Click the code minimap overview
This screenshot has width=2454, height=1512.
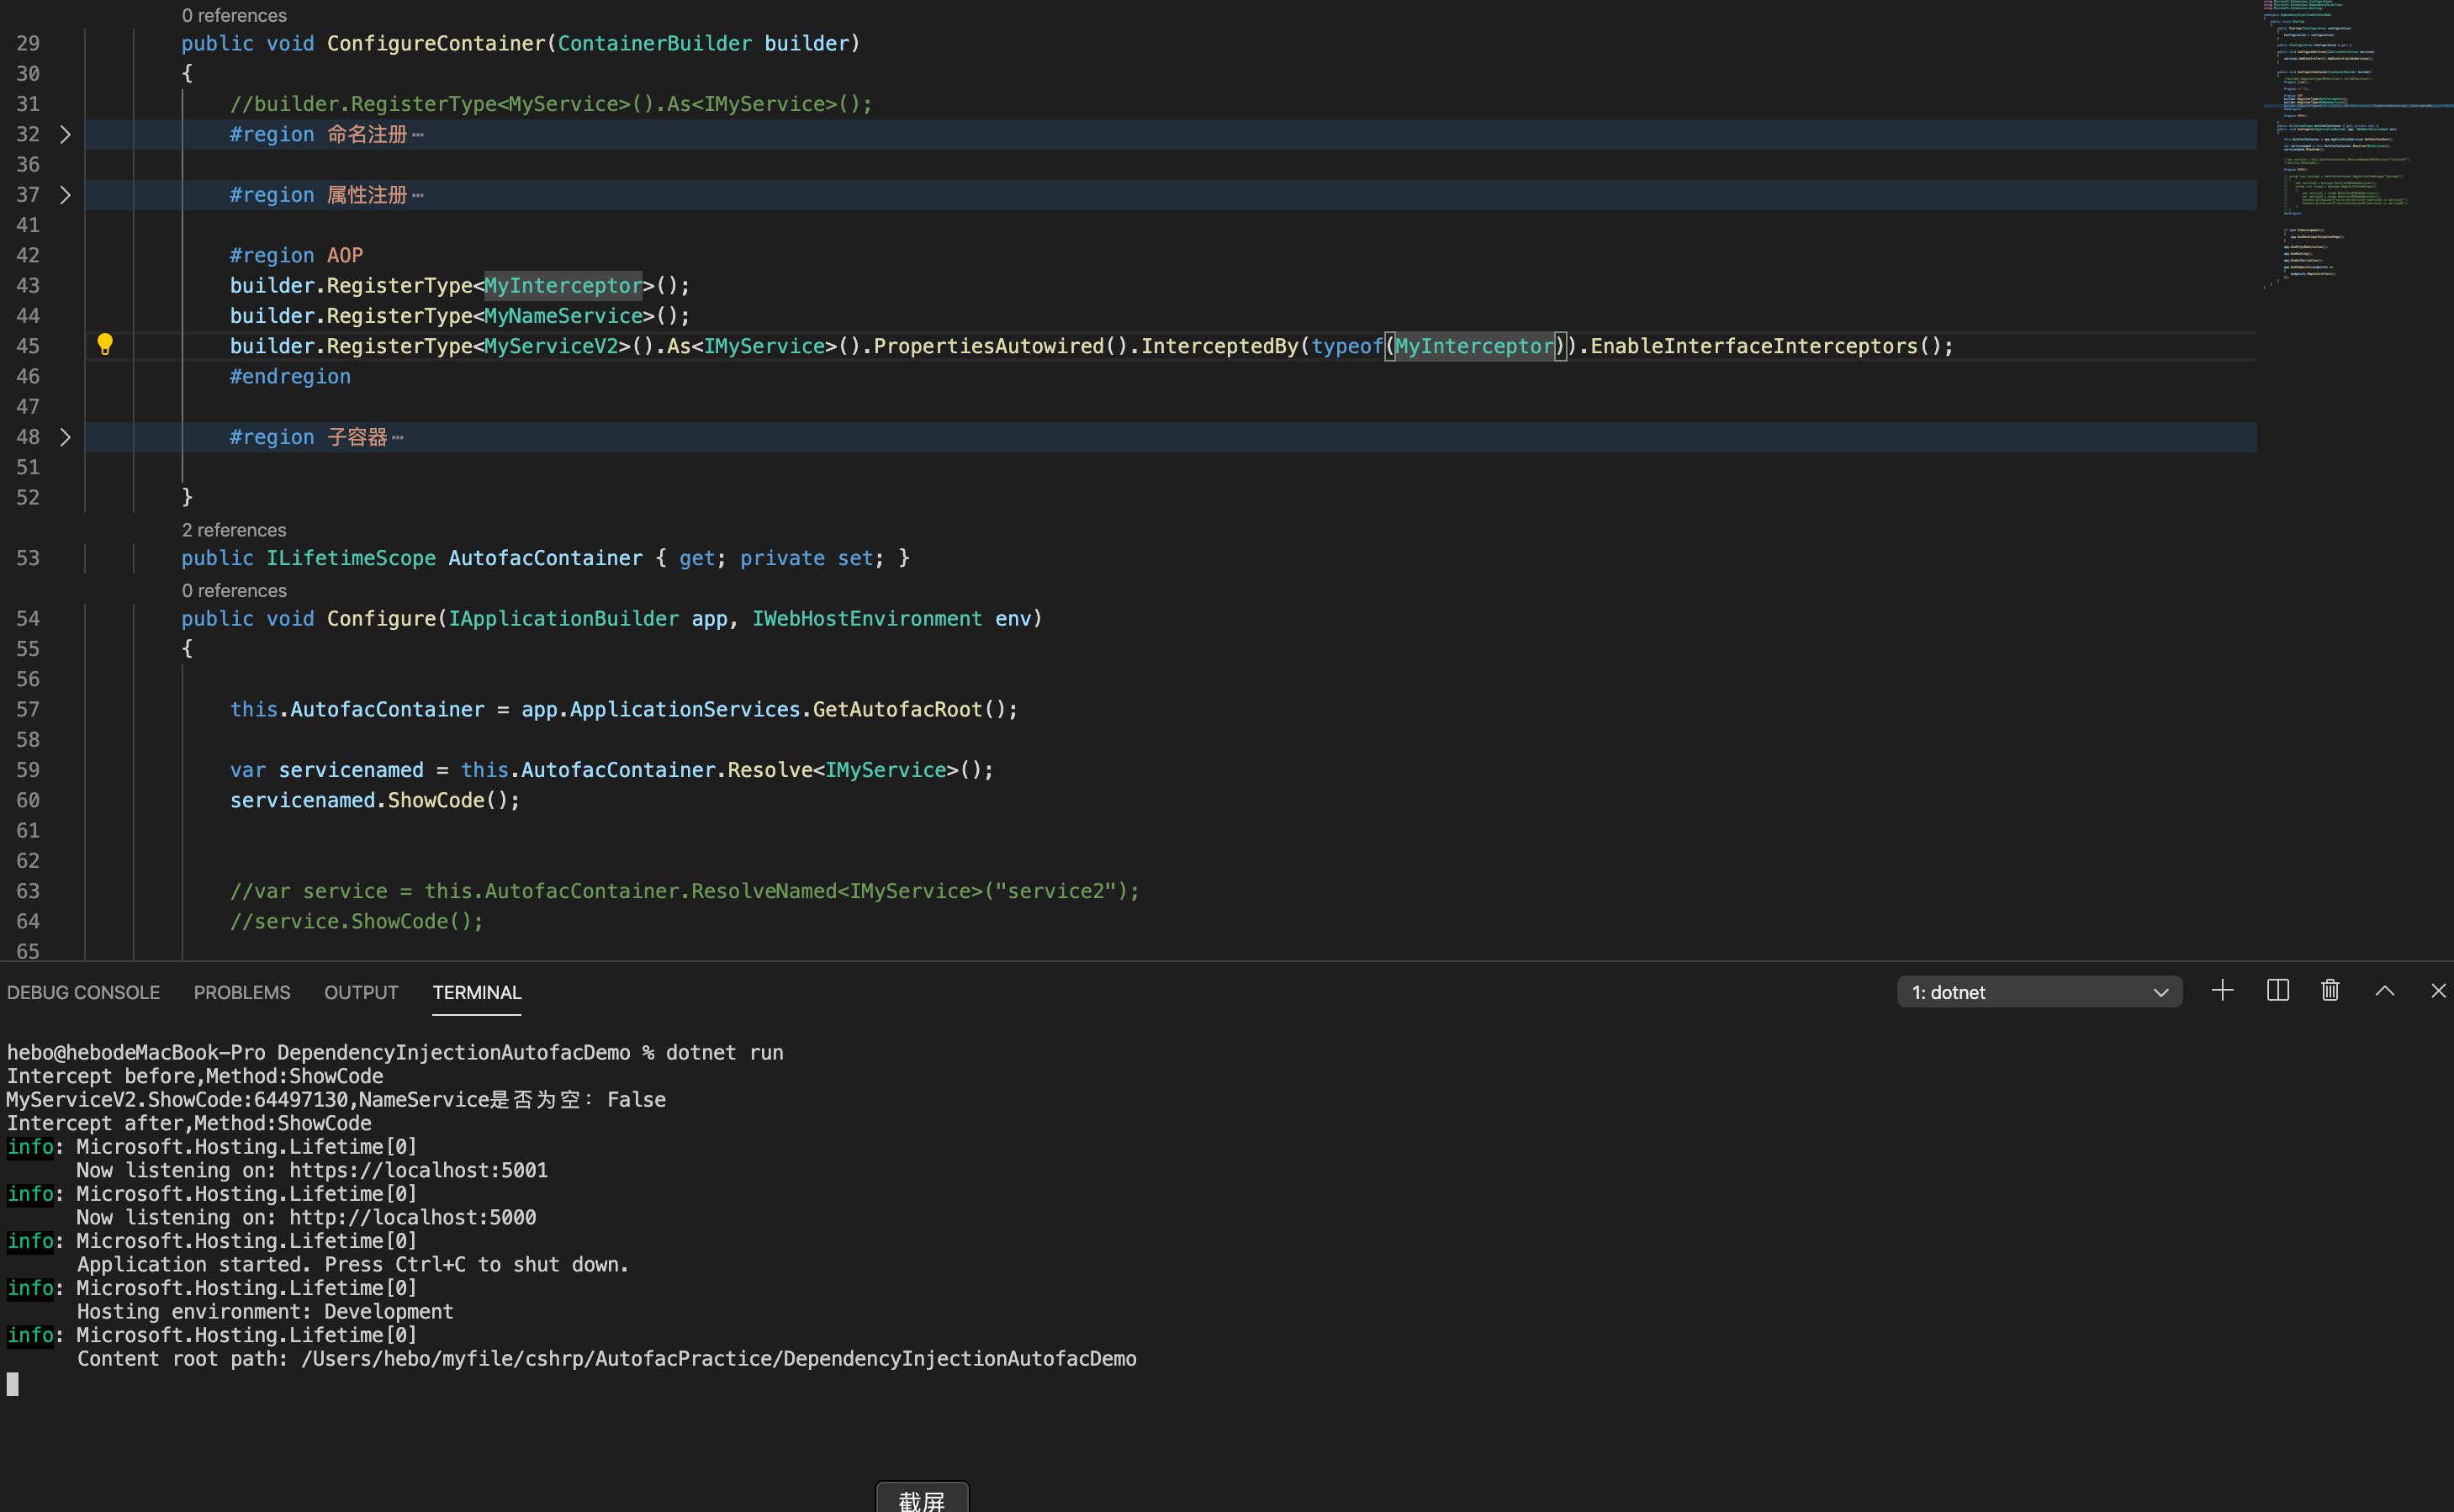[x=2358, y=145]
